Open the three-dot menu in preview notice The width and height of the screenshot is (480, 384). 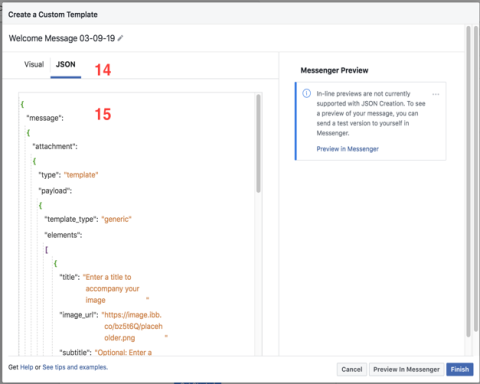point(436,94)
